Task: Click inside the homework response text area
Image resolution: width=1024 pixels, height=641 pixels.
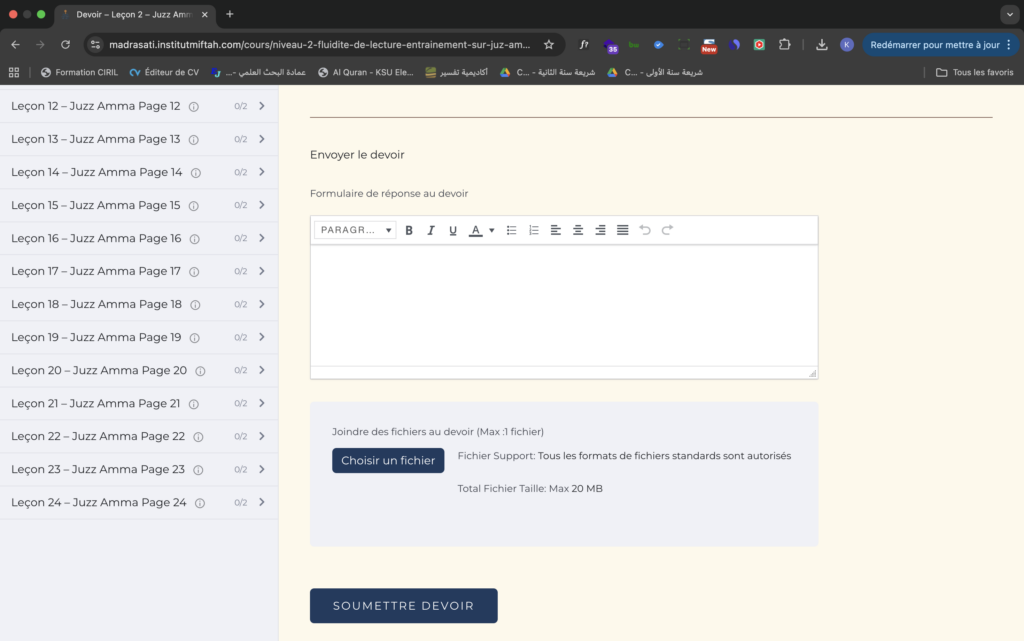Action: (563, 305)
